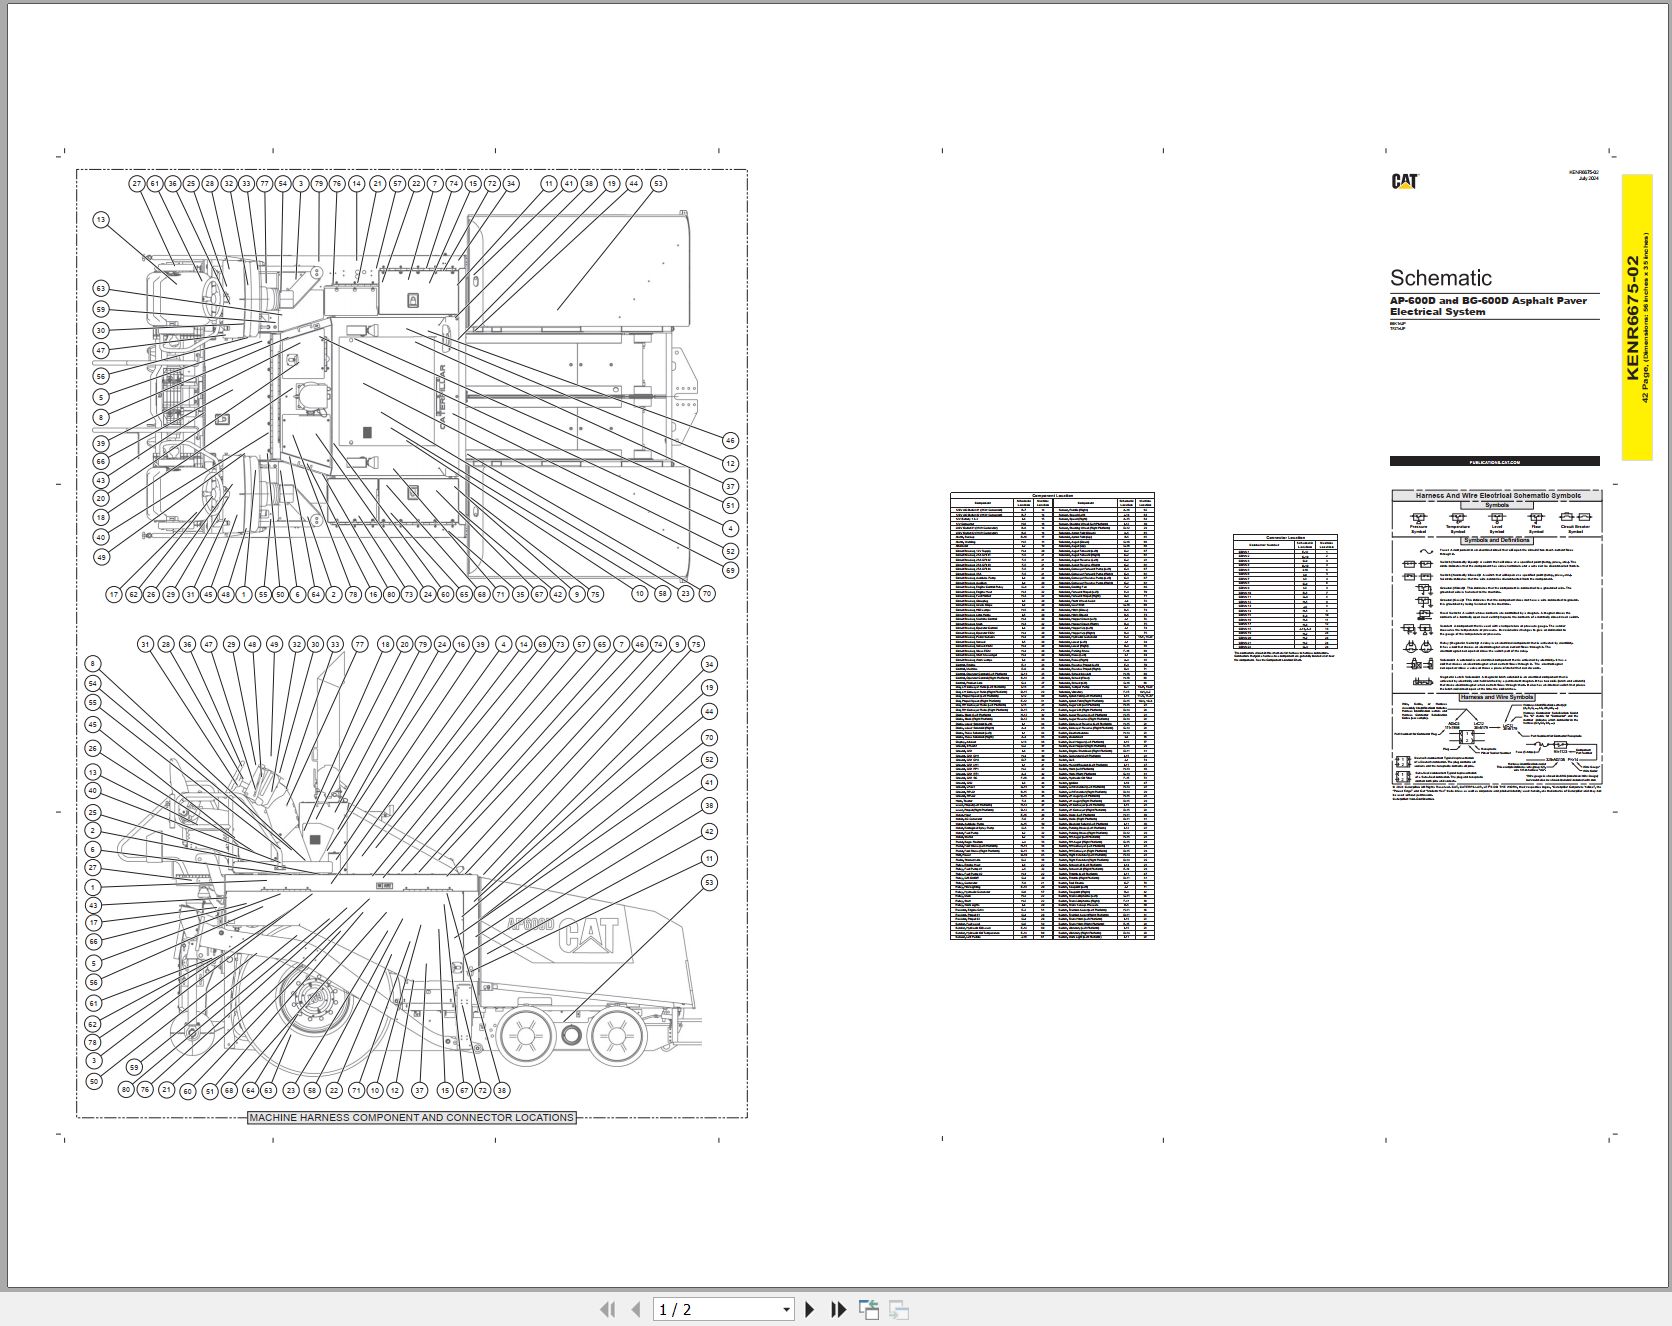The image size is (1672, 1326).
Task: Go to the next page
Action: [x=809, y=1309]
